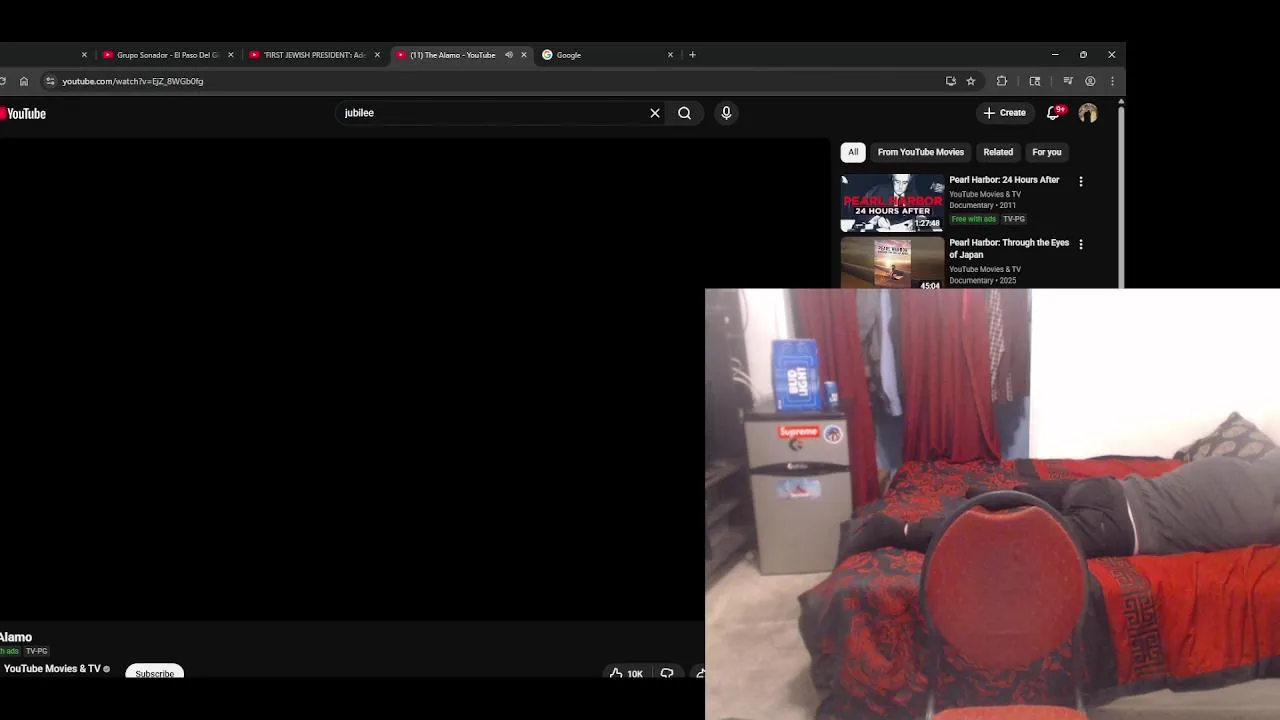This screenshot has width=1280, height=720.
Task: Click the youtube.com address bar URL
Action: point(133,81)
